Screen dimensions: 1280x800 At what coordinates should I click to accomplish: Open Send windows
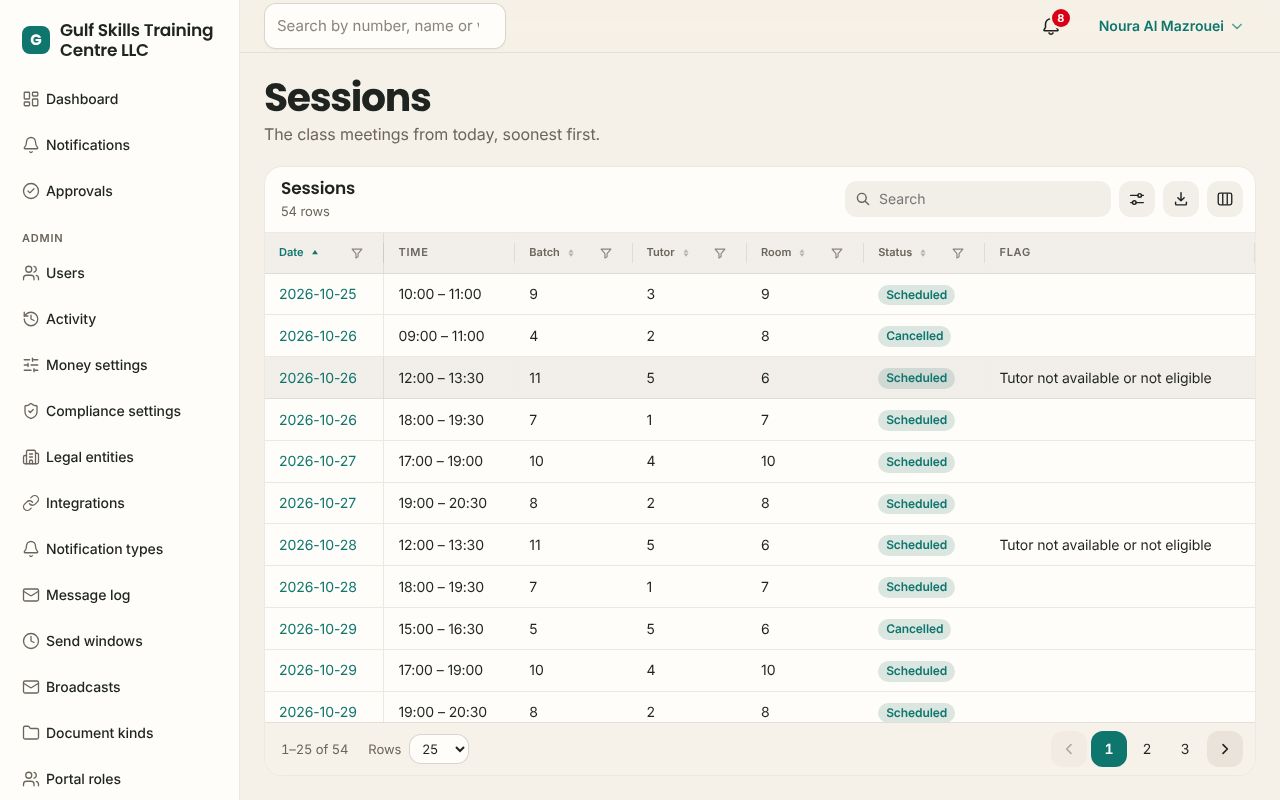coord(120,641)
